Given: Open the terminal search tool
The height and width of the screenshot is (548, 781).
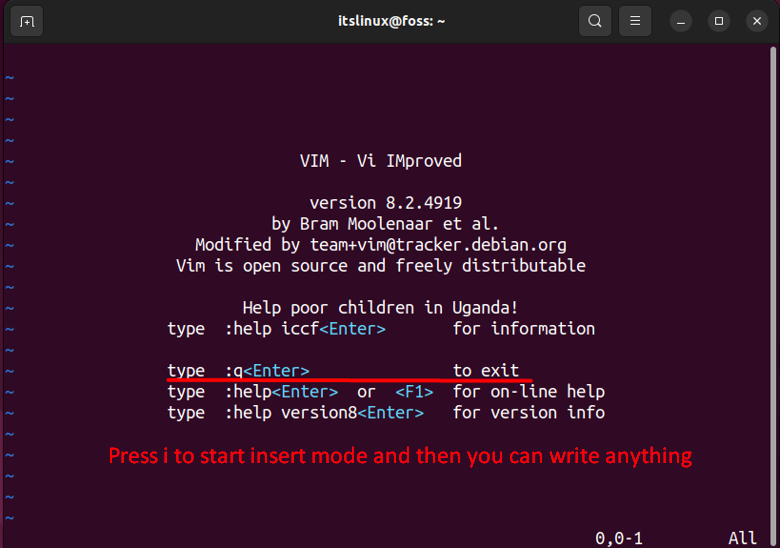Looking at the screenshot, I should click(x=595, y=21).
